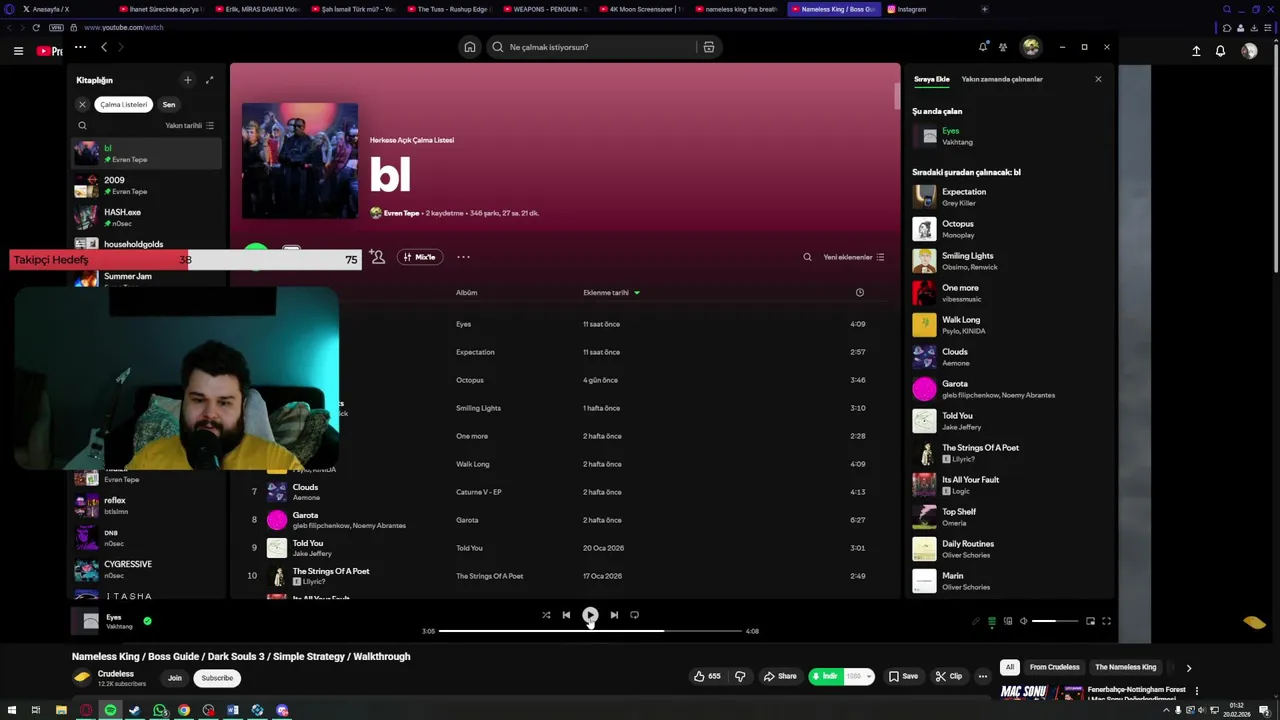Search in playlist with magnifier icon
Viewport: 1280px width, 720px height.
pos(807,257)
